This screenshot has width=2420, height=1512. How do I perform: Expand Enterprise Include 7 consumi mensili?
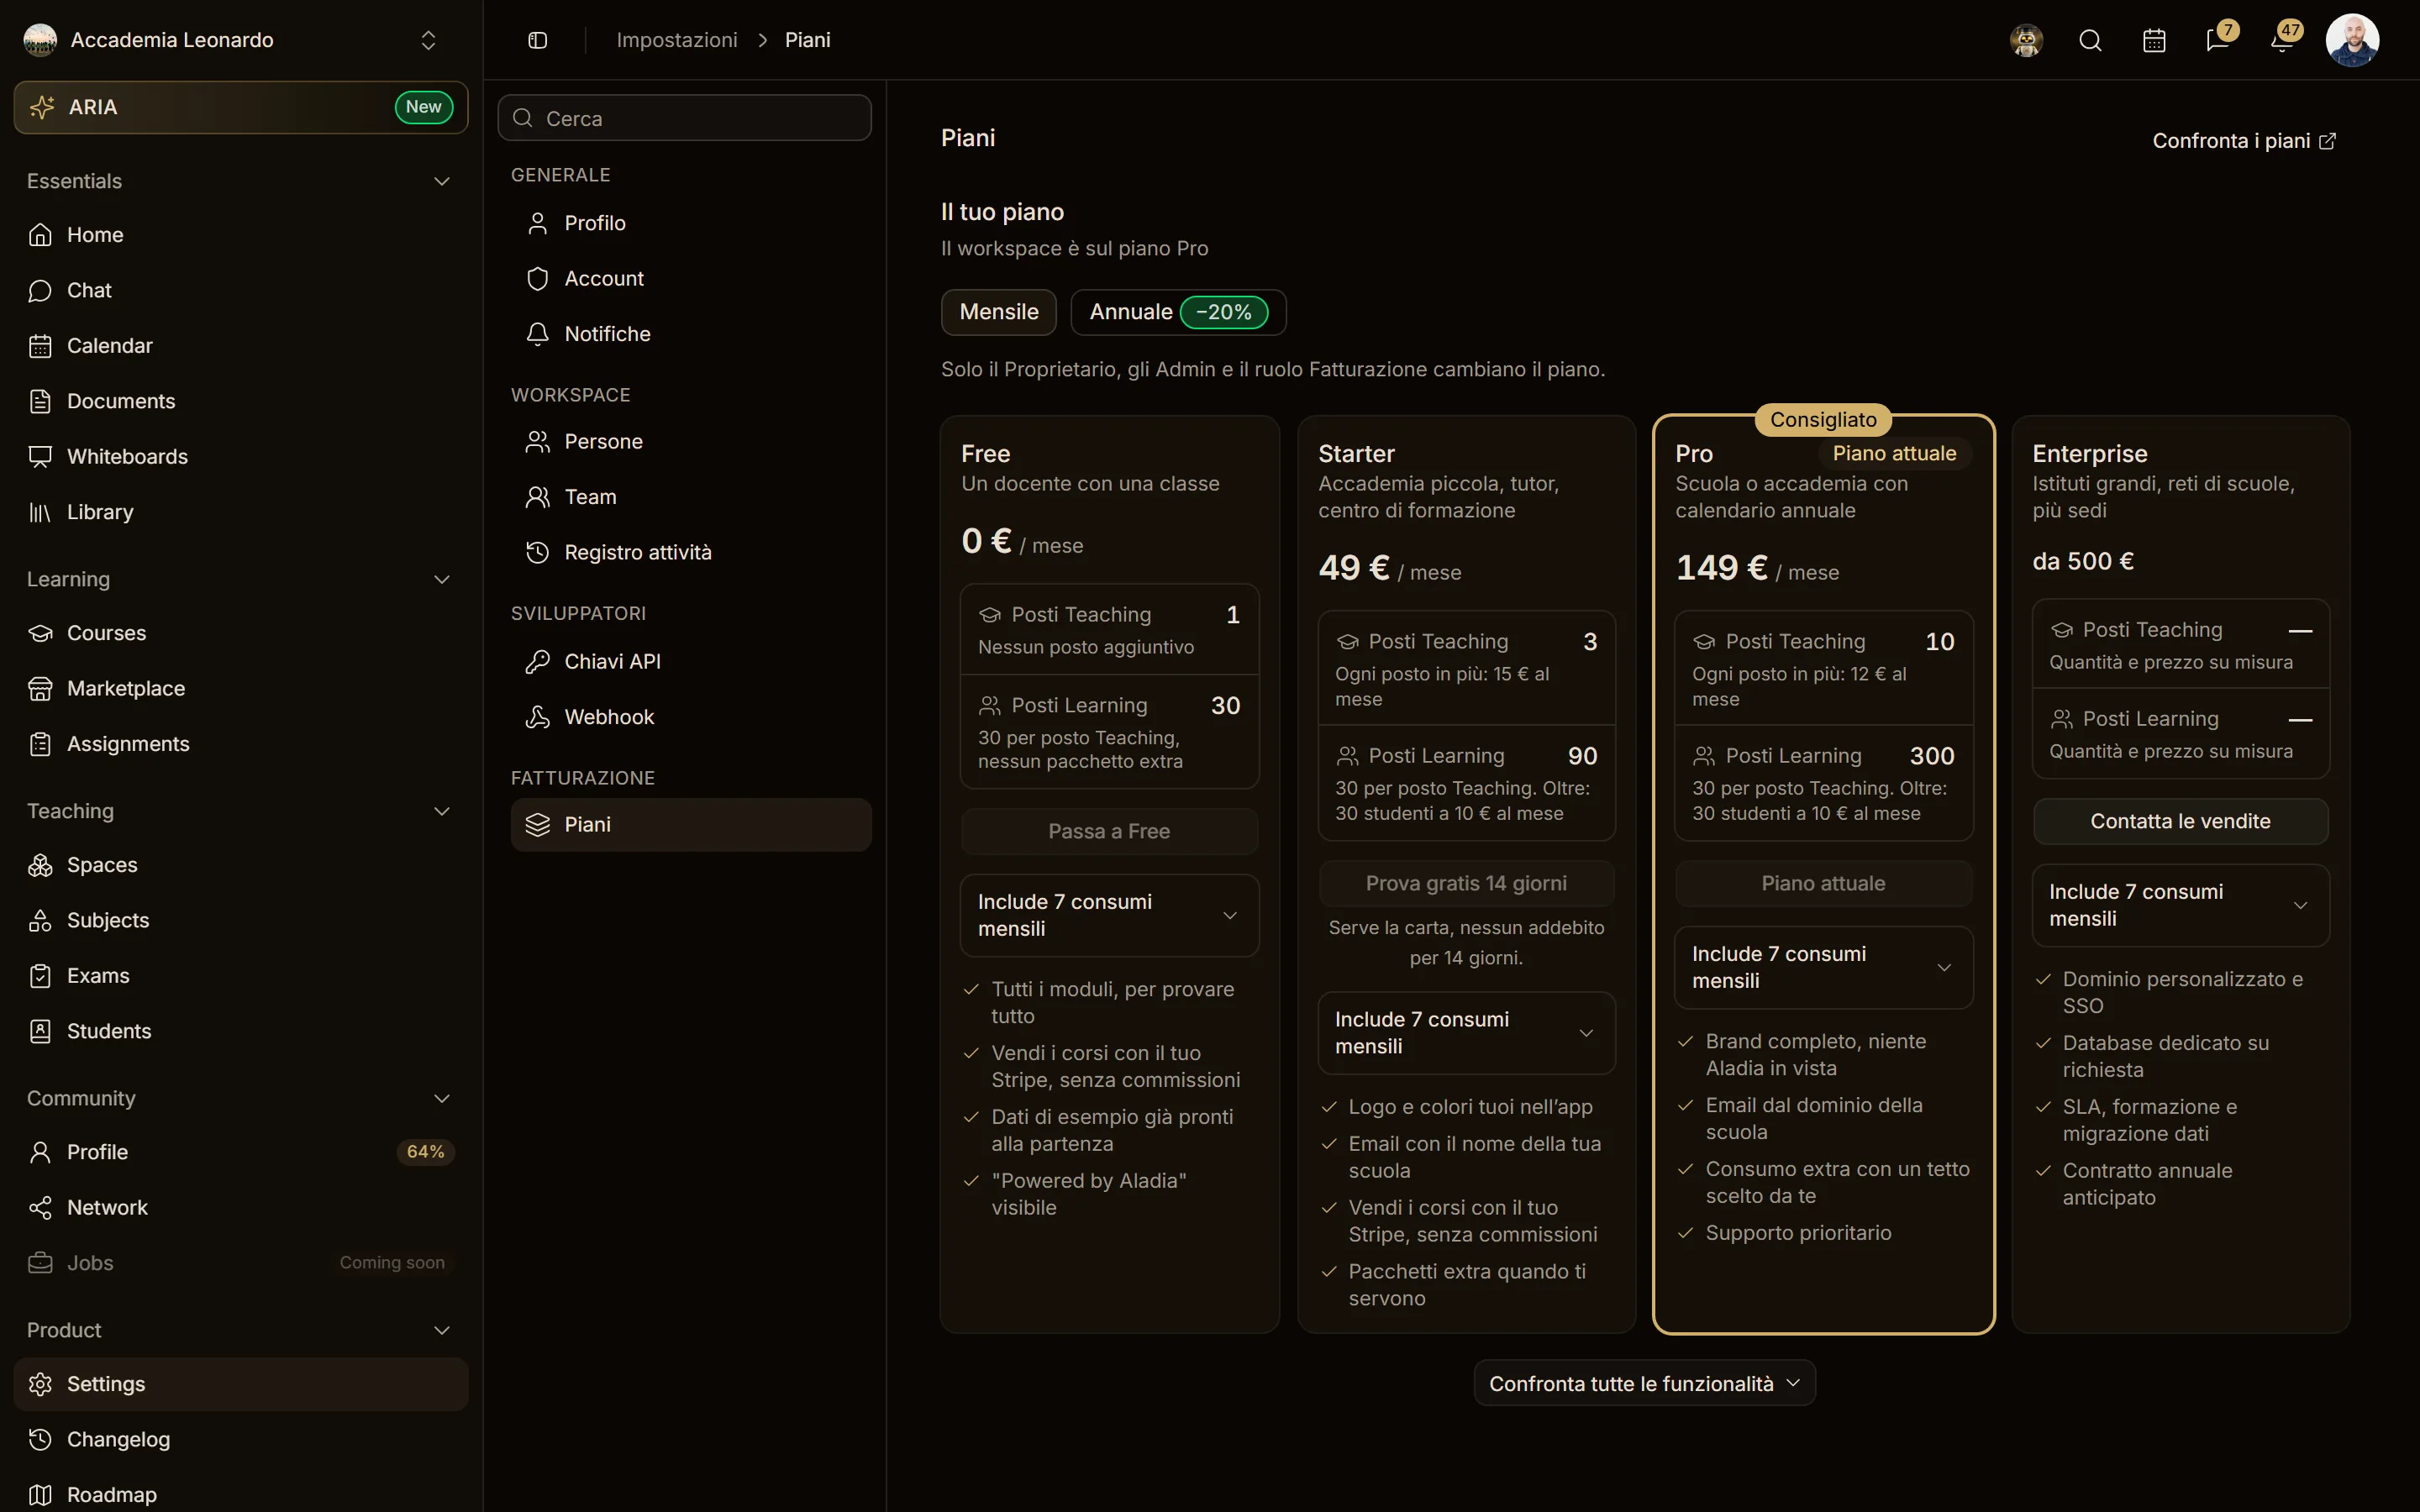(x=2180, y=906)
